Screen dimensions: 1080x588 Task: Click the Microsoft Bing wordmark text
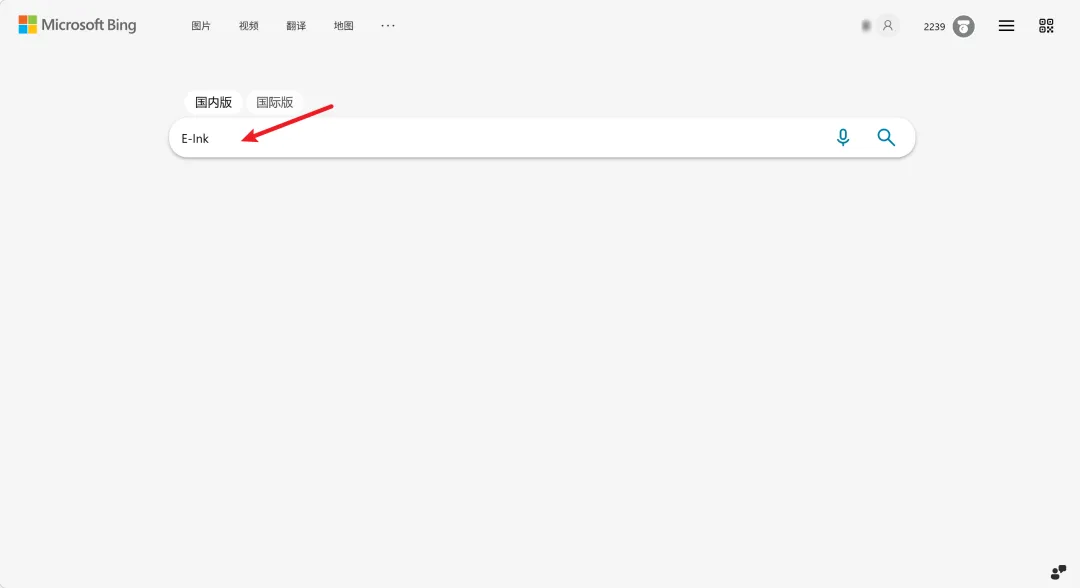pyautogui.click(x=89, y=25)
